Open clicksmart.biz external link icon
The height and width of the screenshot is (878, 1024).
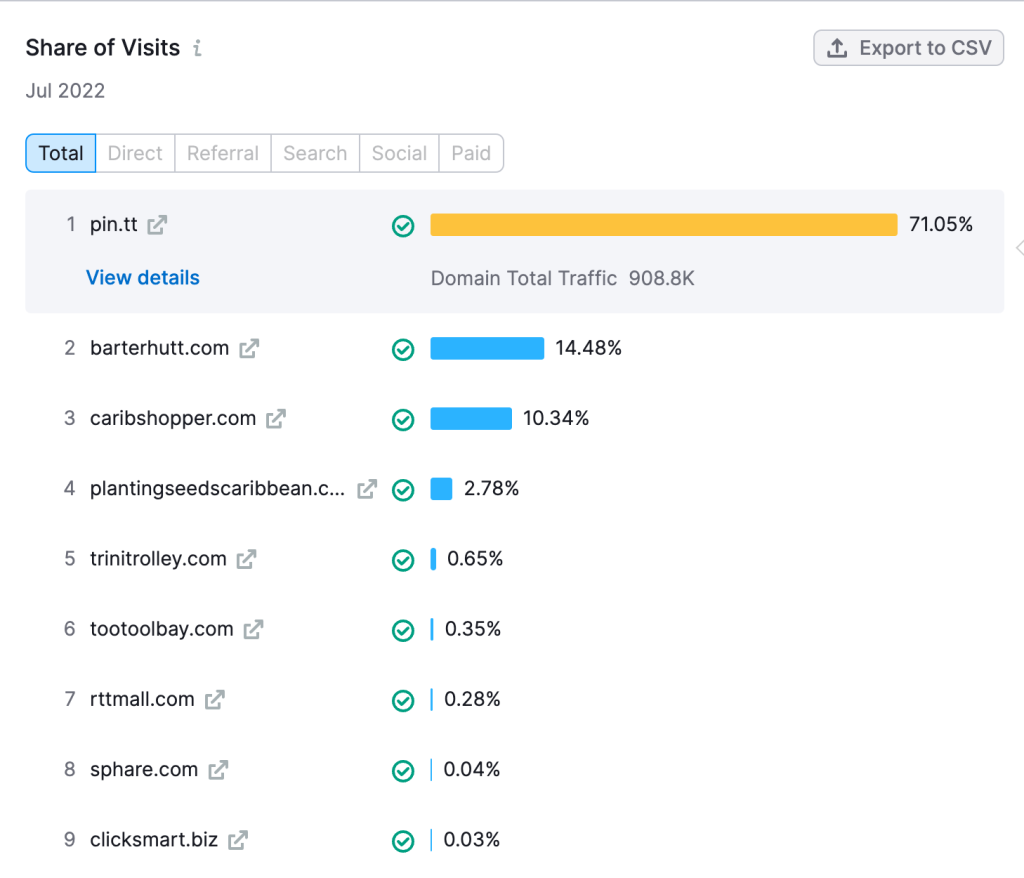(238, 840)
